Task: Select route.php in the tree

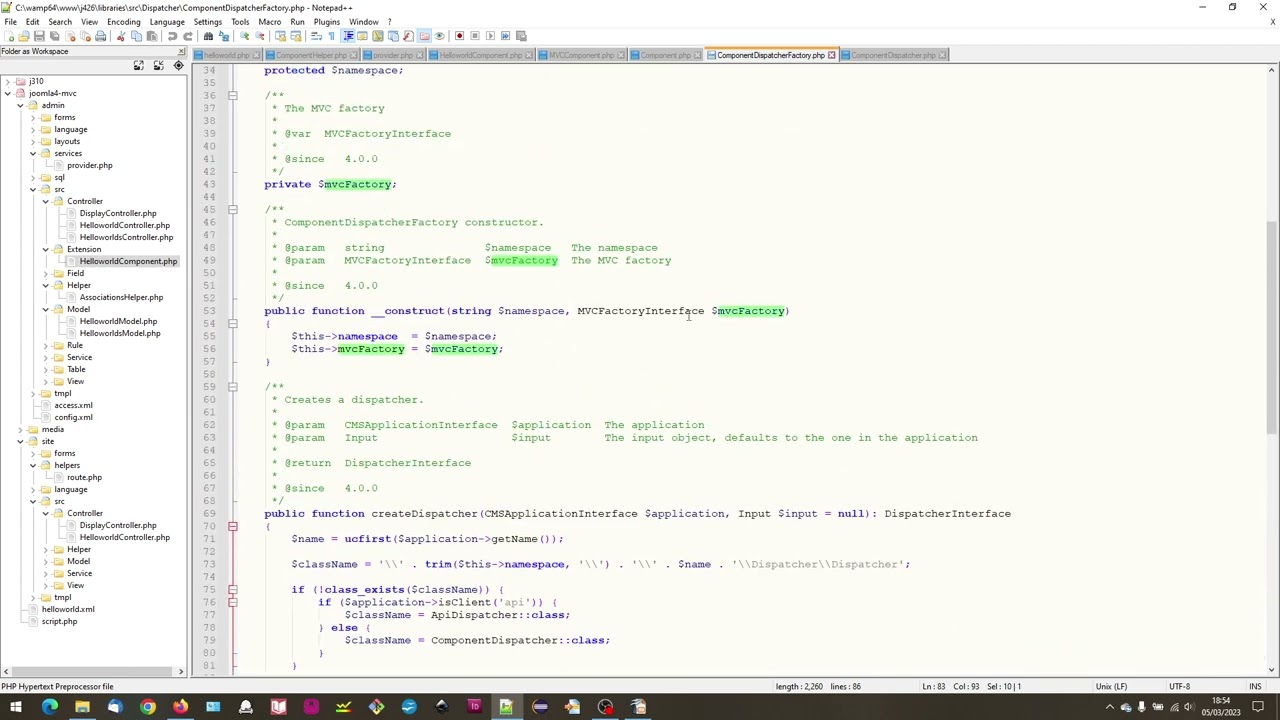Action: [84, 477]
